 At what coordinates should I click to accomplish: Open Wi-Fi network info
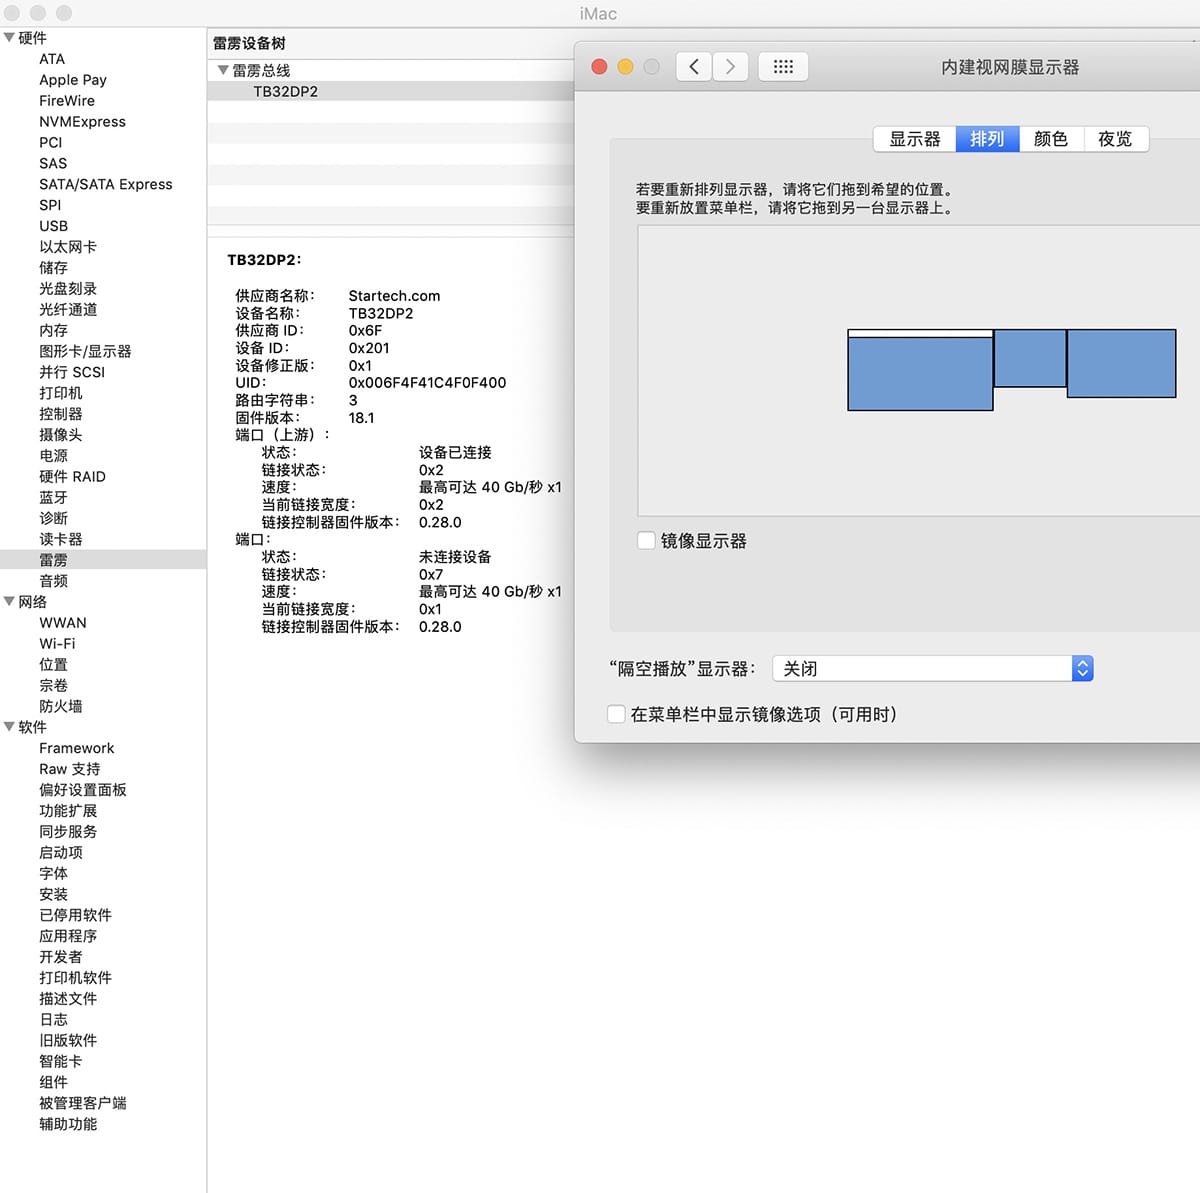[57, 644]
